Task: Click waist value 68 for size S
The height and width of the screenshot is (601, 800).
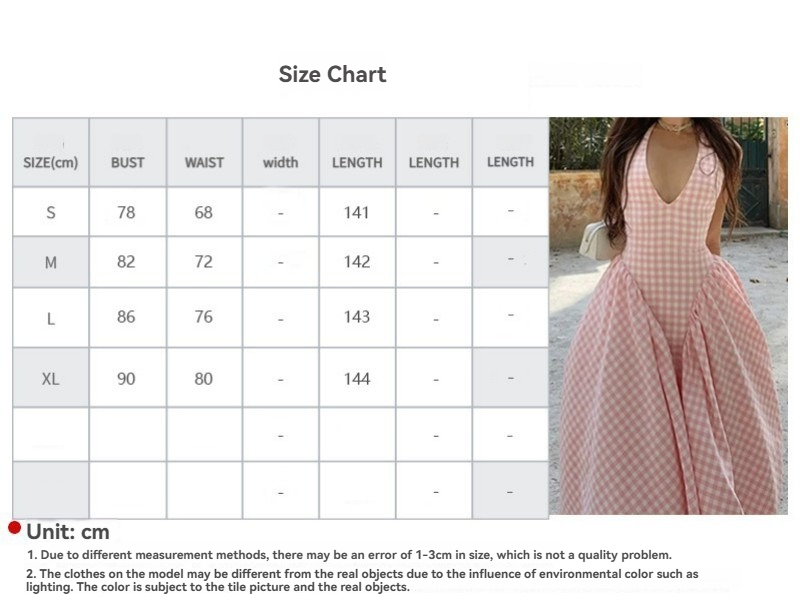Action: (204, 212)
